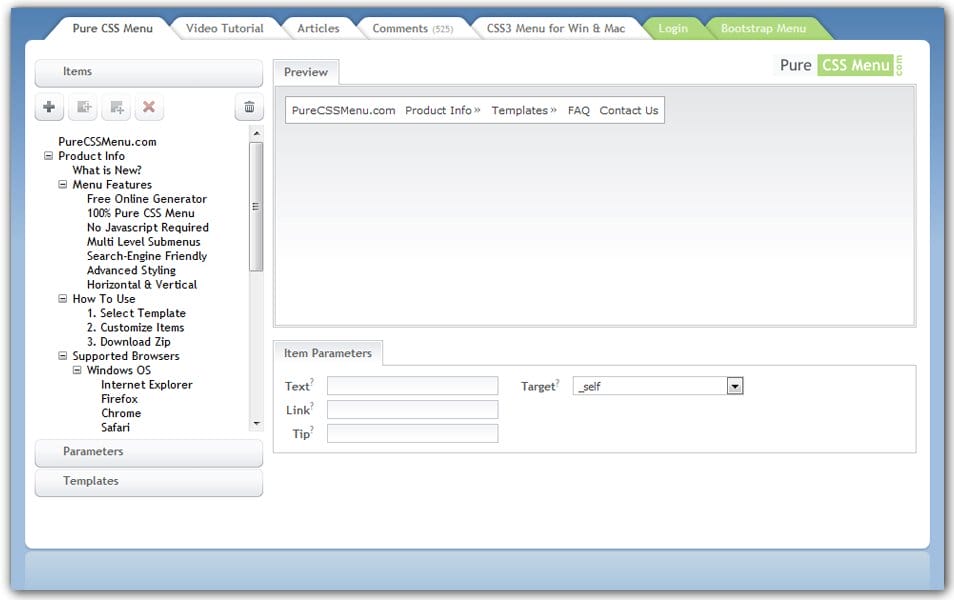Click the Add Next Item icon
Screen dimensions: 954x600
[x=83, y=107]
